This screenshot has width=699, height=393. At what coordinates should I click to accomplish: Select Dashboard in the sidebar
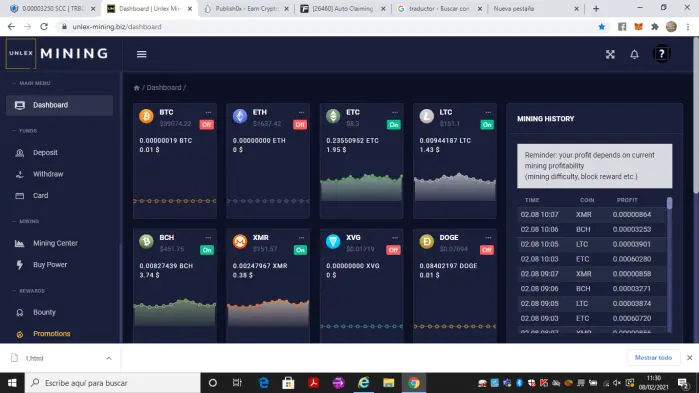(59, 105)
